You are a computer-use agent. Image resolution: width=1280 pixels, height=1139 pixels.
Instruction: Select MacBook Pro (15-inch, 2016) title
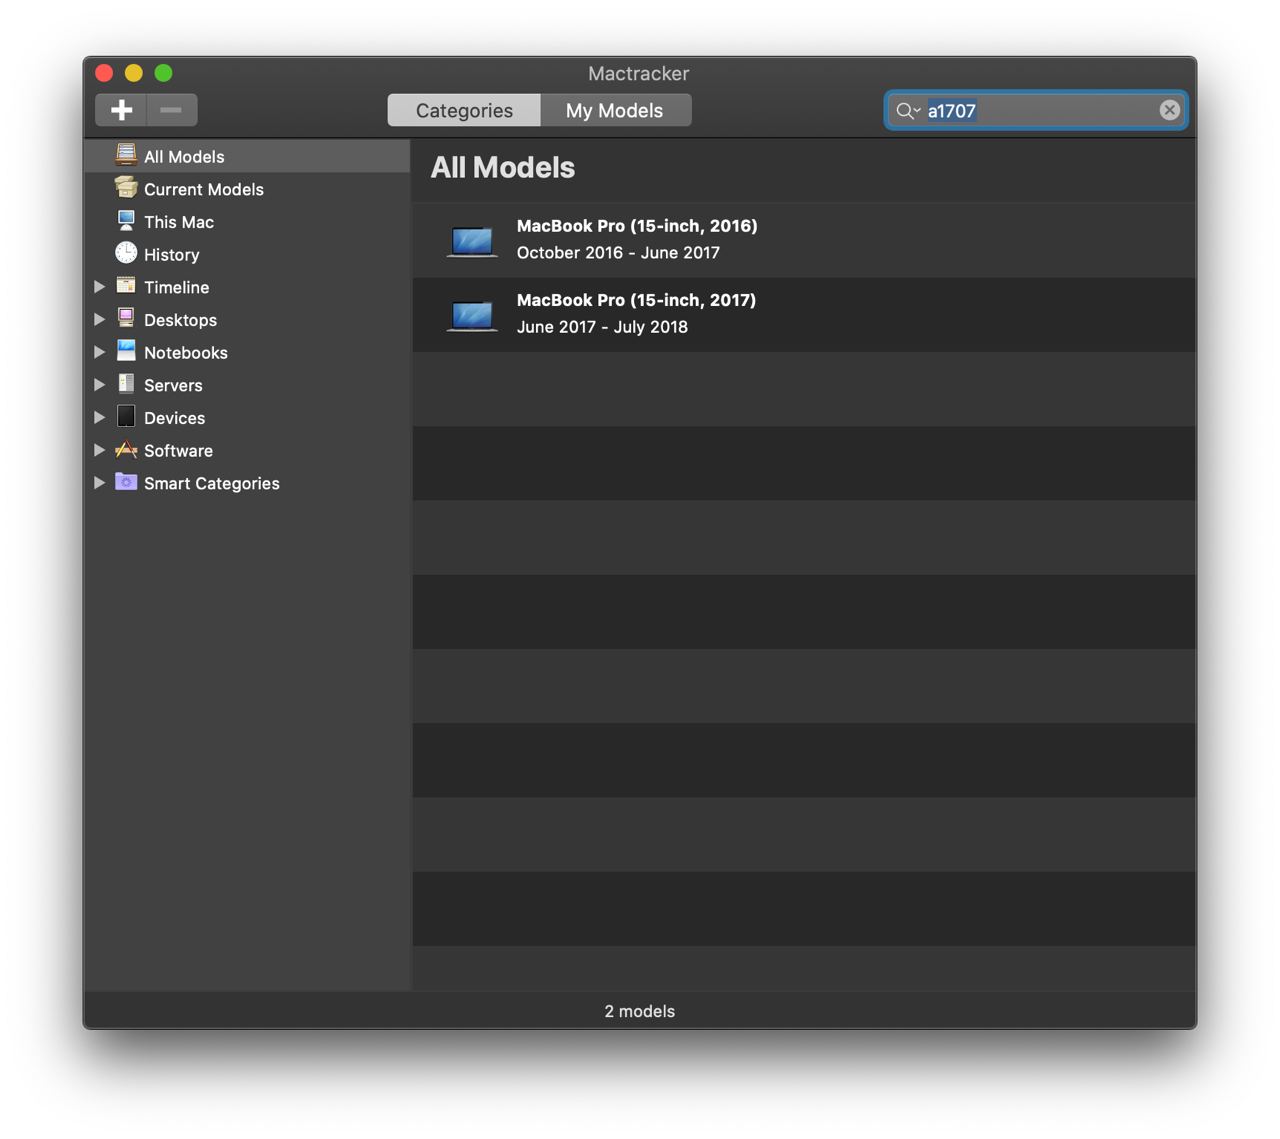click(637, 226)
